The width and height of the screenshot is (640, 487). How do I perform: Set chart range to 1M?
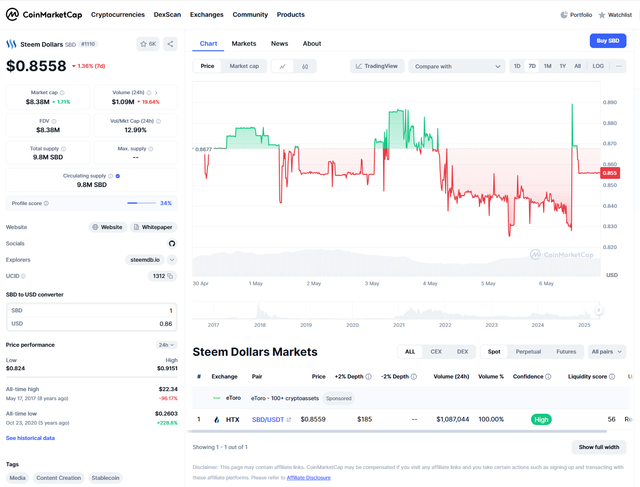point(548,66)
